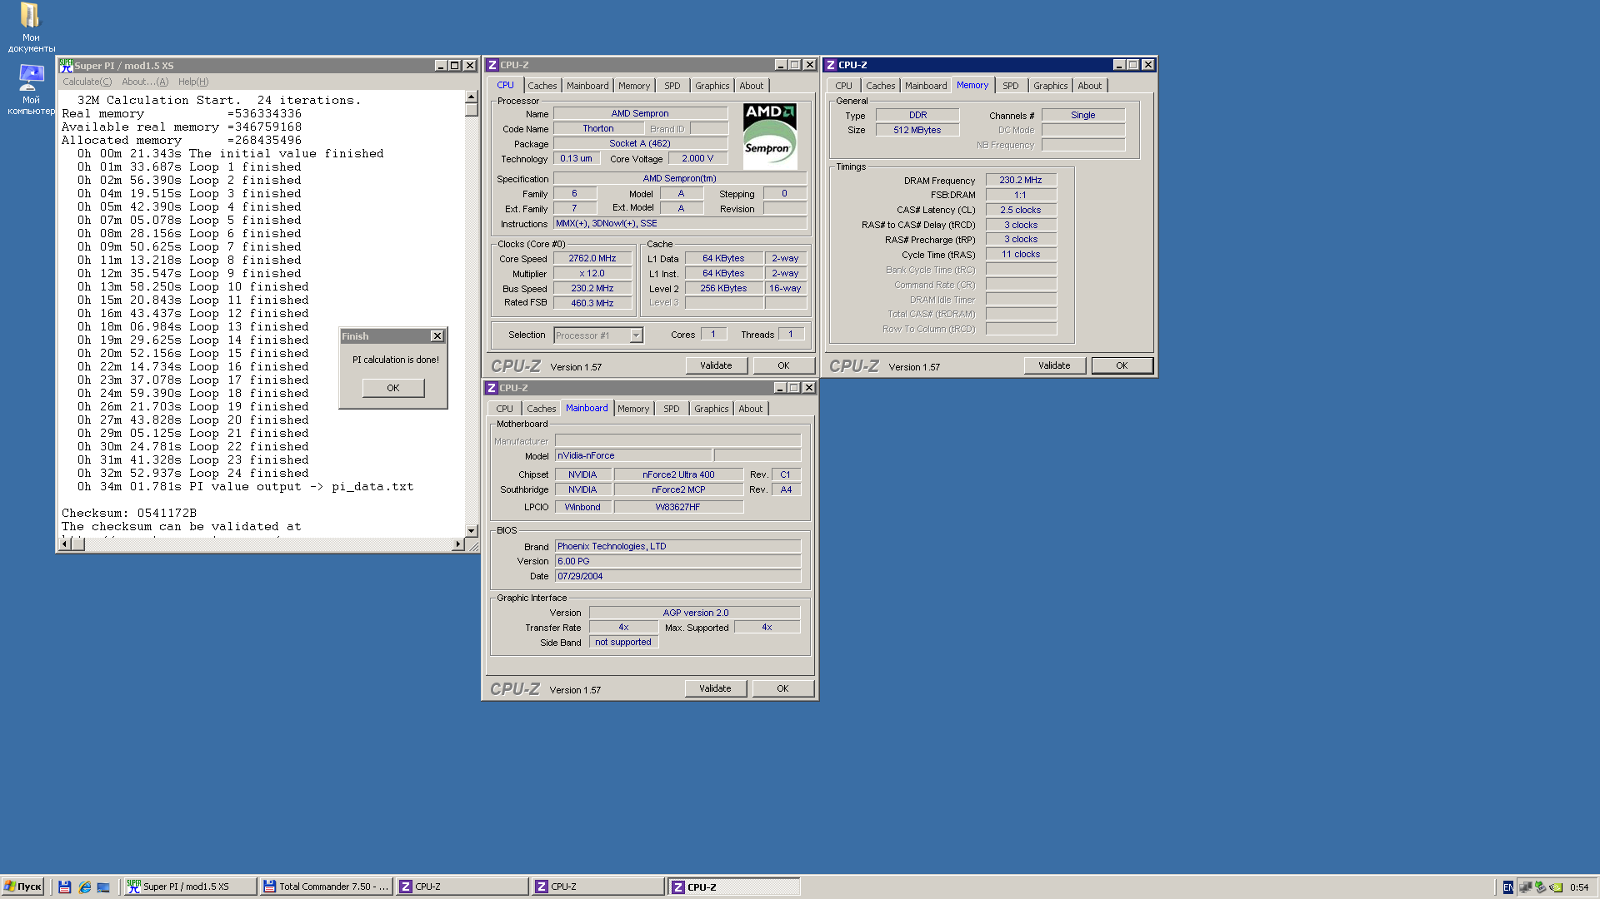Click the Core Speed 2762.0 MHz field
This screenshot has height=899, width=1600.
point(593,259)
